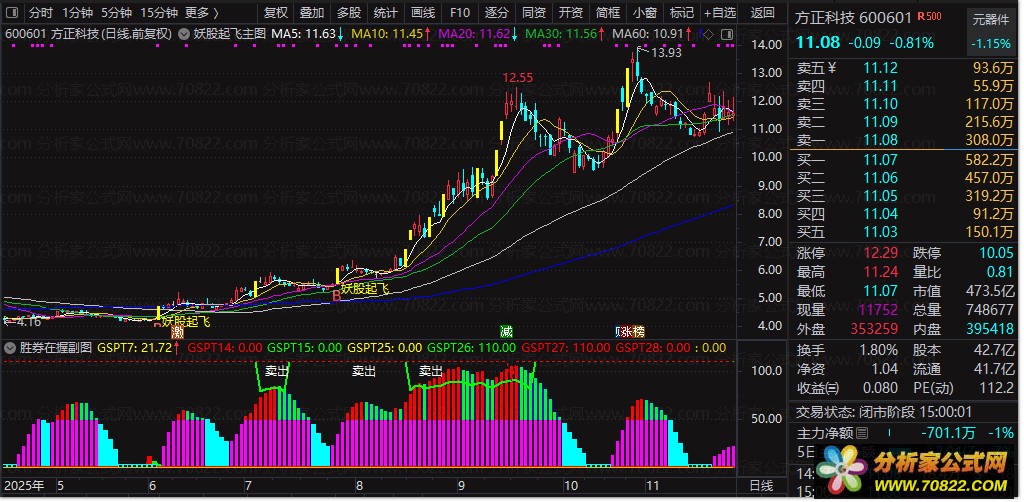
Task: Click the GSPT26: 110.00 value
Action: (471, 348)
